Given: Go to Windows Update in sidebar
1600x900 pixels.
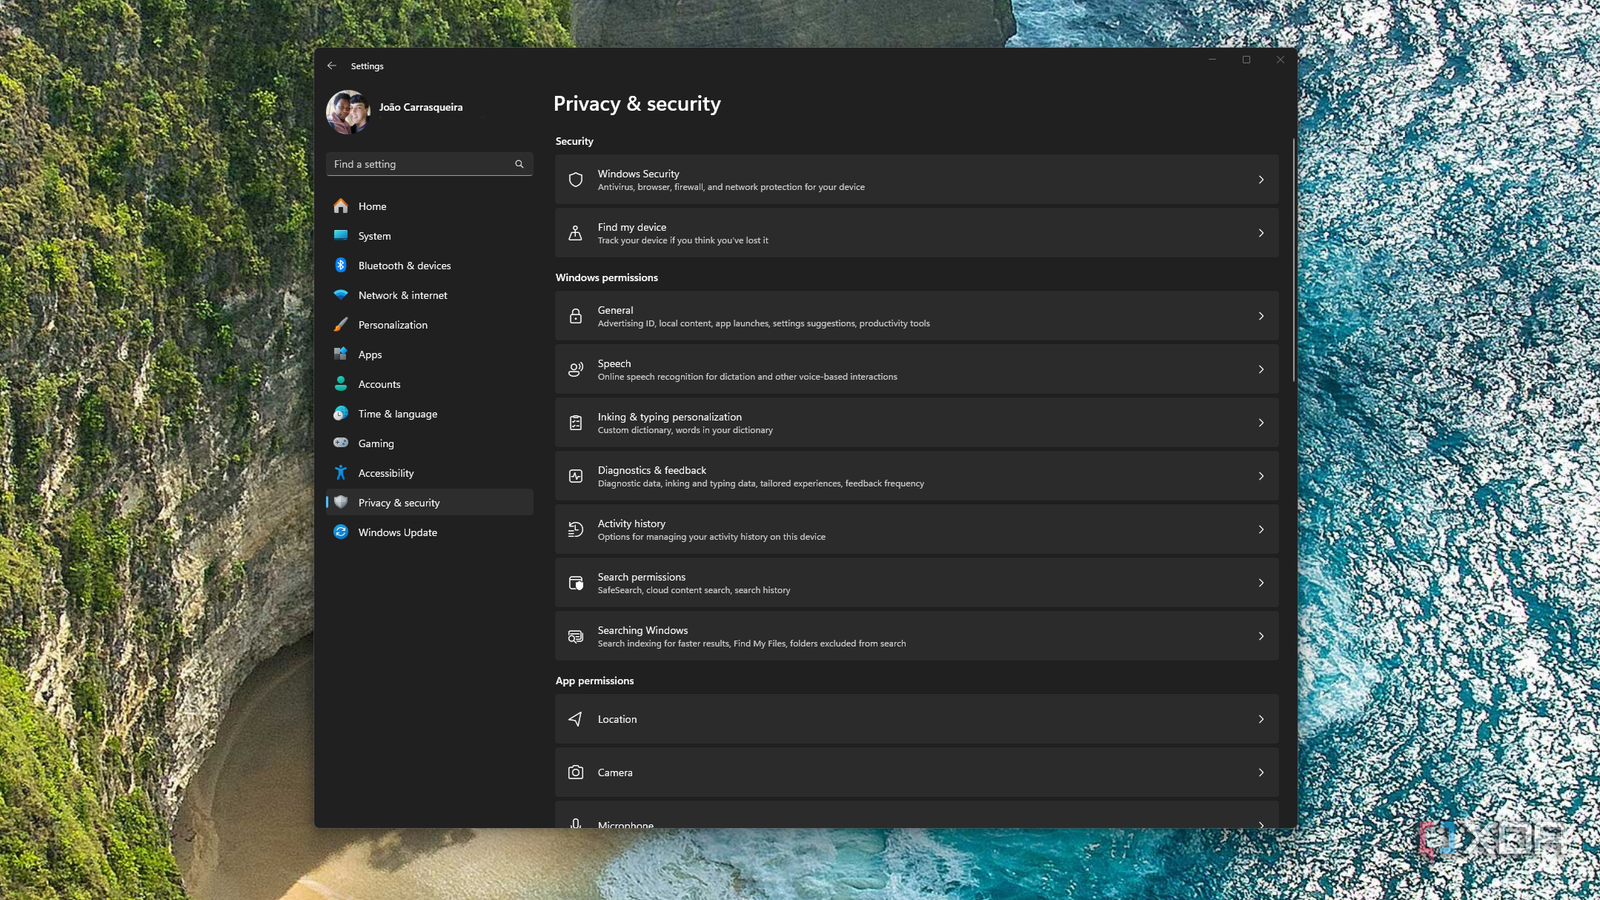Looking at the screenshot, I should (397, 532).
